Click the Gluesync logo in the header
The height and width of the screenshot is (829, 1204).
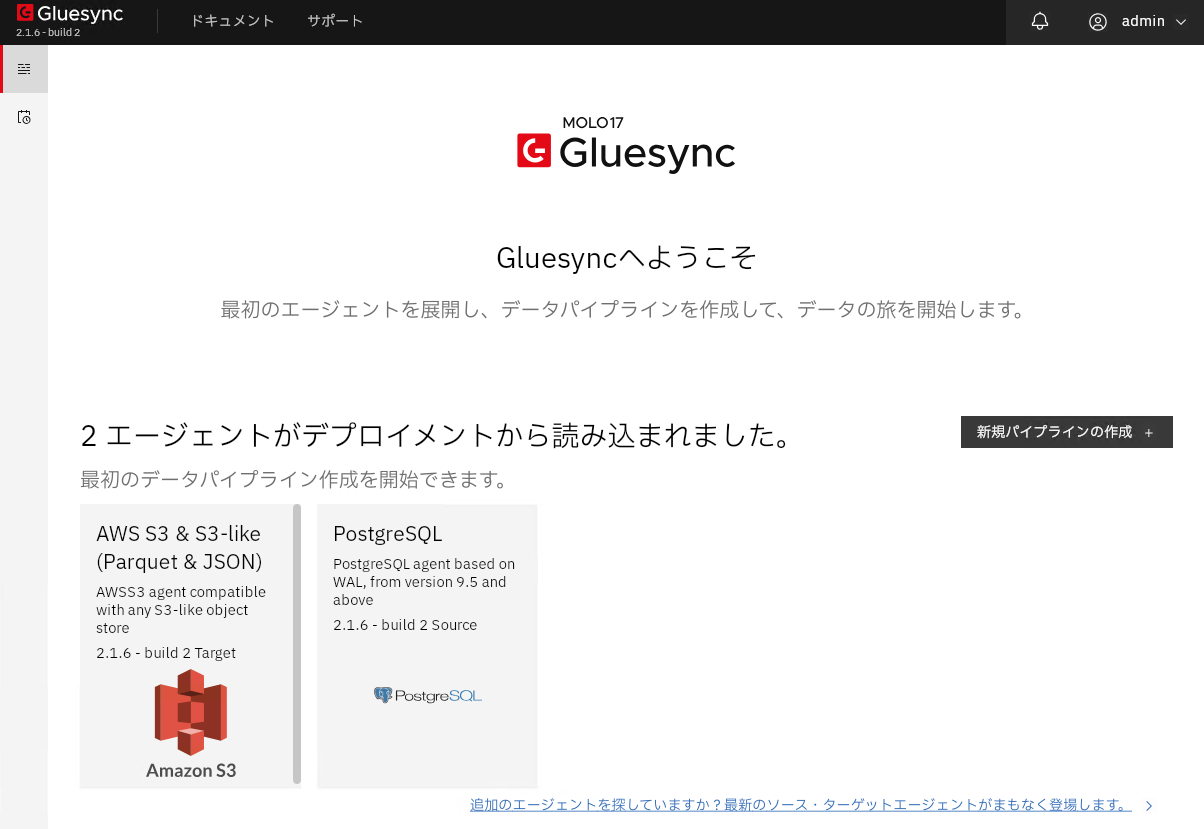click(x=70, y=14)
